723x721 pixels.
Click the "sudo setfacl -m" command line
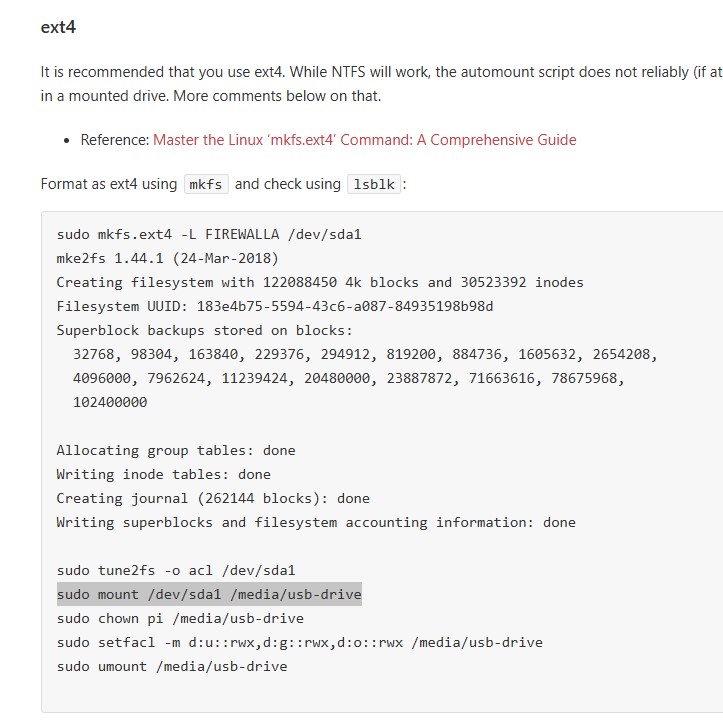point(299,642)
